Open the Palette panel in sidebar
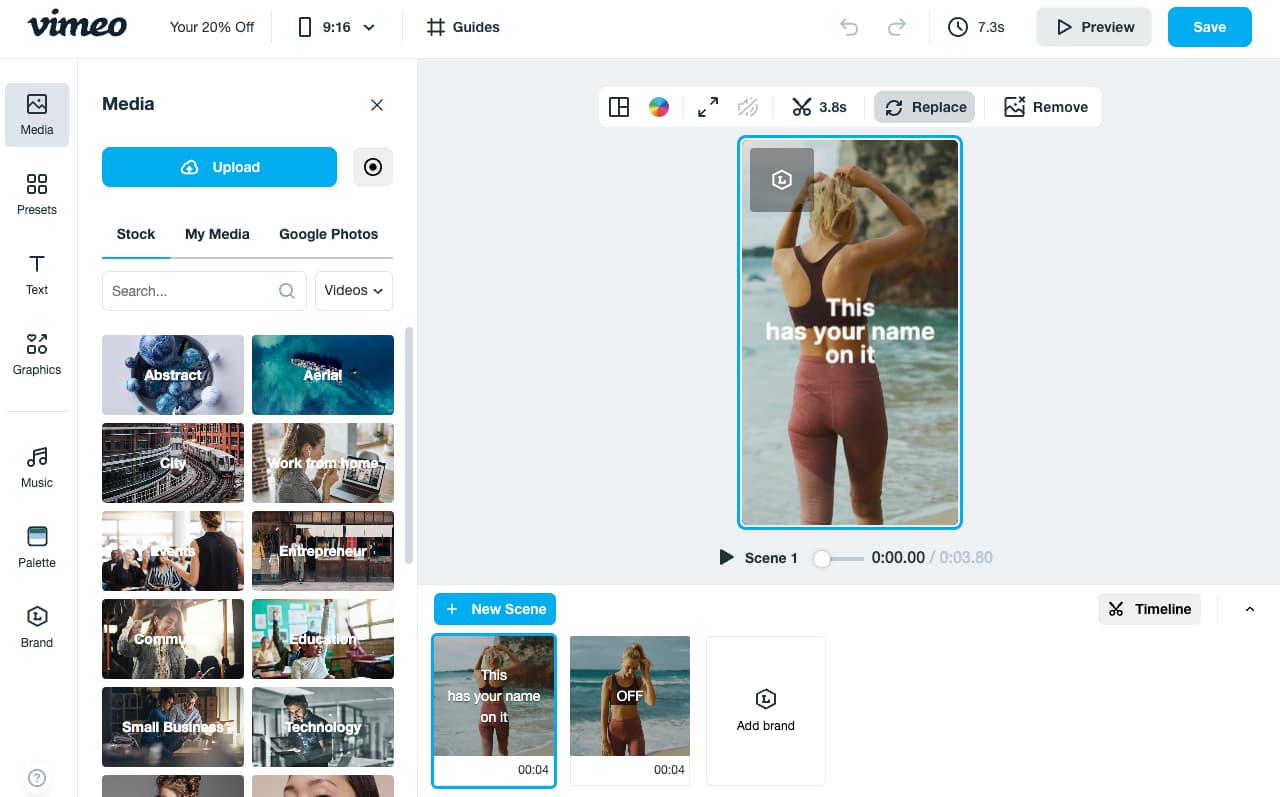Screen dimensions: 1280x797 point(37,547)
